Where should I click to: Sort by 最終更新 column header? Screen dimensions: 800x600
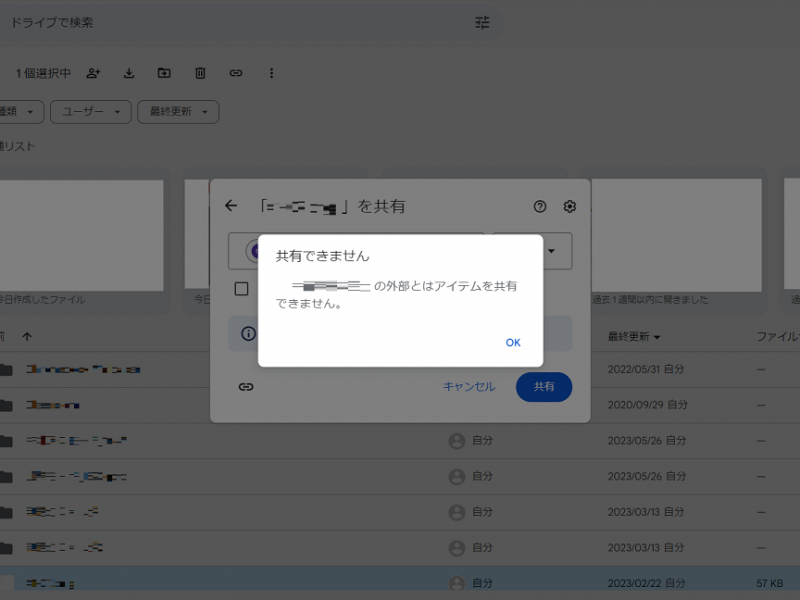(634, 337)
